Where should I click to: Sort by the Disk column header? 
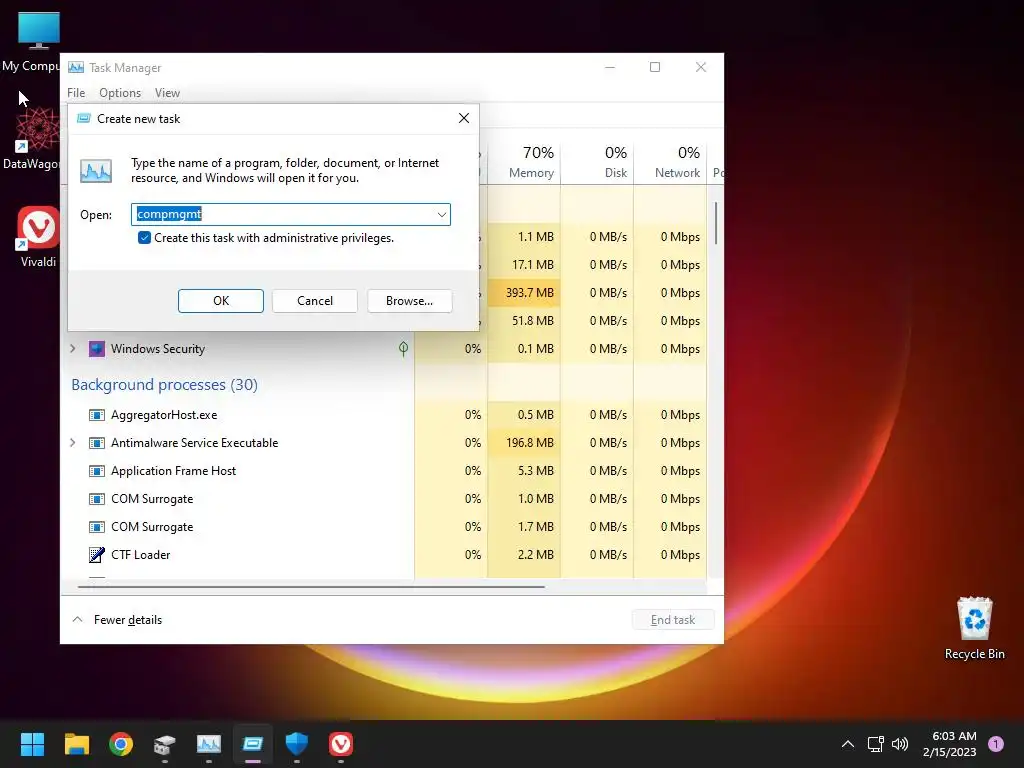[597, 161]
